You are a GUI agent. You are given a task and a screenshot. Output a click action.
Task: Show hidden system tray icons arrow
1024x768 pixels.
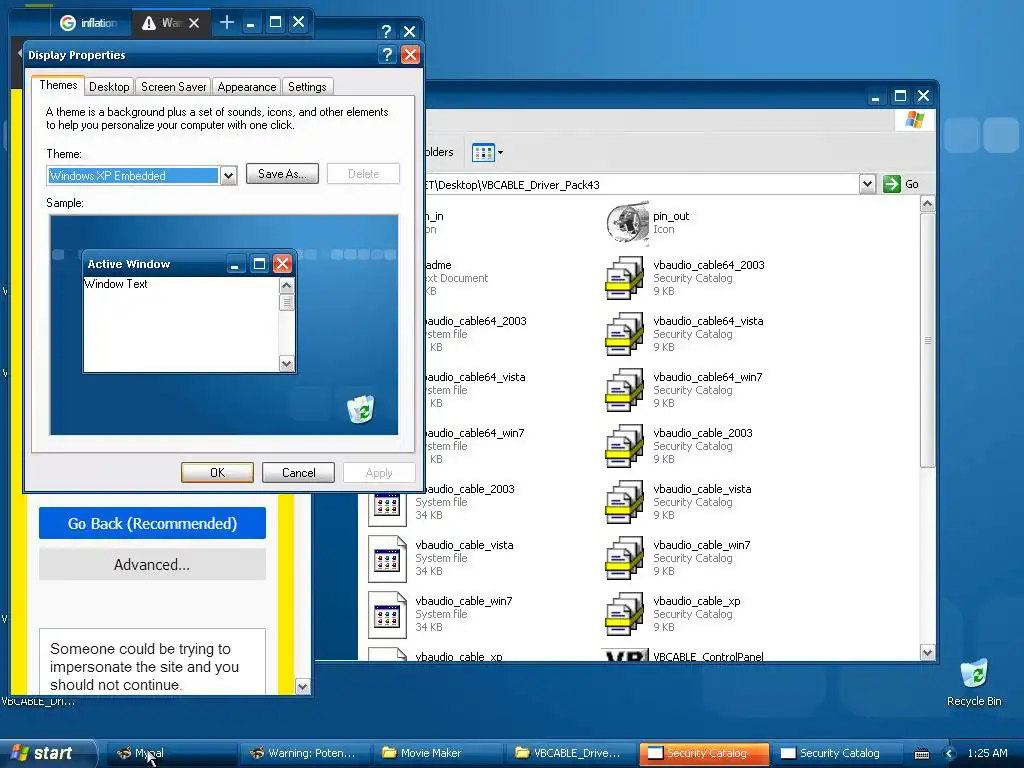pyautogui.click(x=950, y=754)
